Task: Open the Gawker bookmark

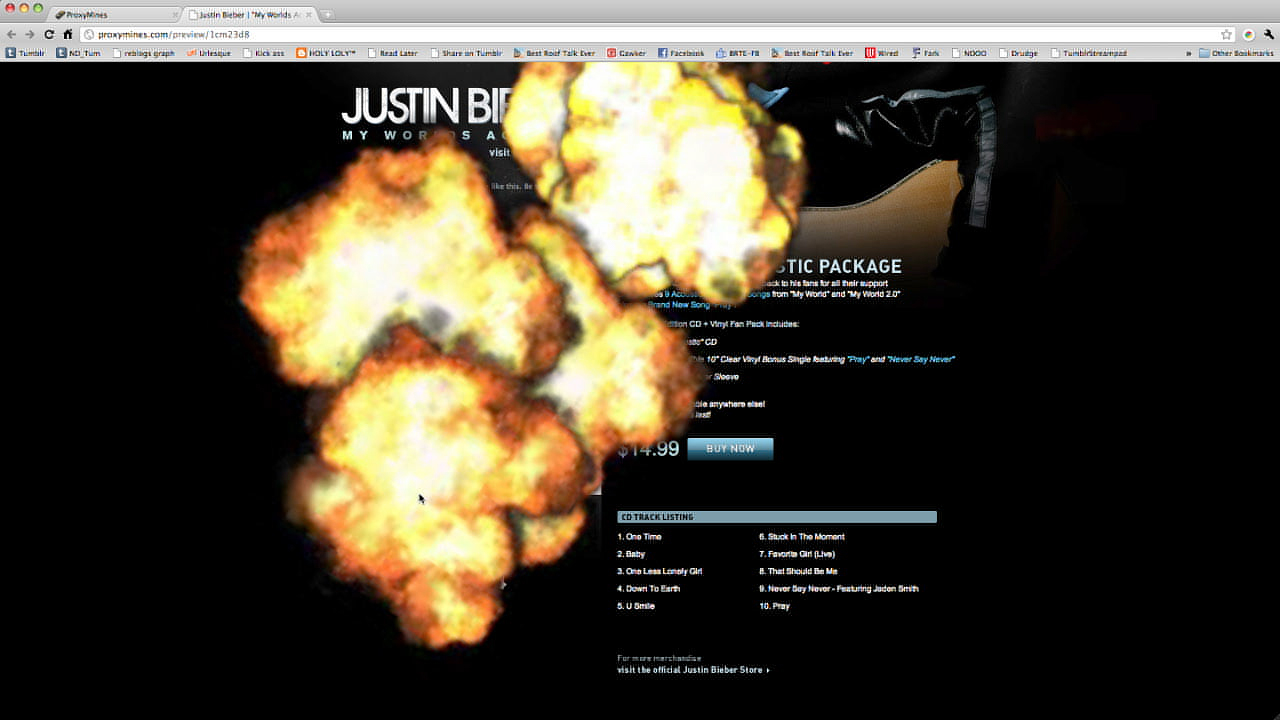Action: pyautogui.click(x=626, y=53)
